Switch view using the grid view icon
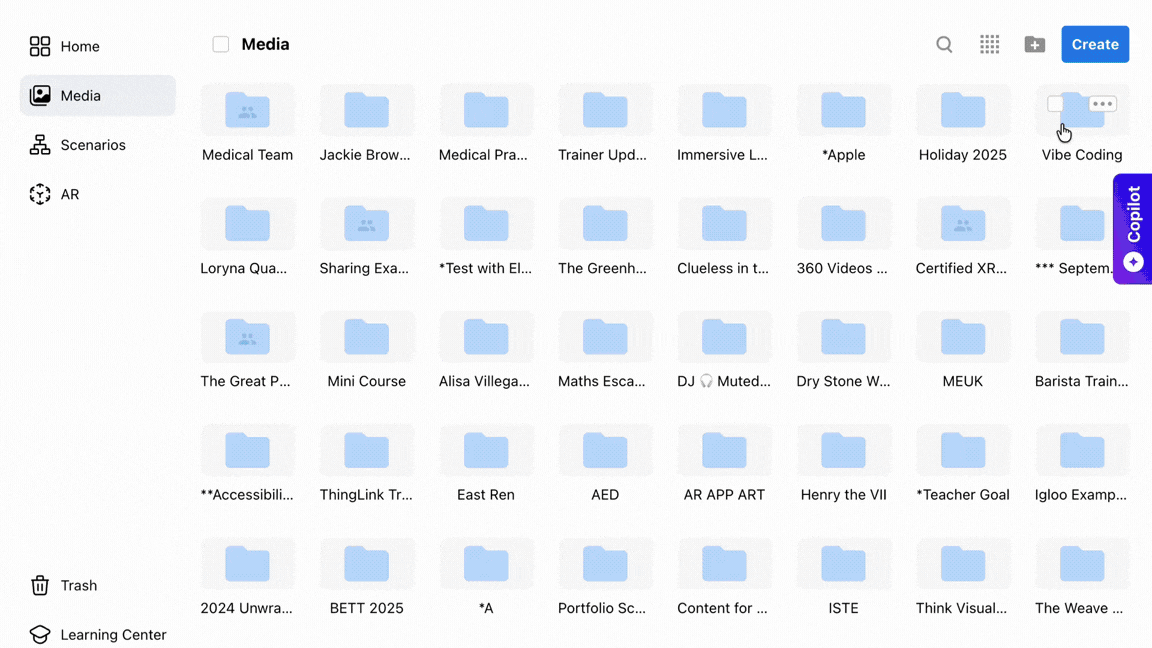The image size is (1152, 648). coord(990,45)
